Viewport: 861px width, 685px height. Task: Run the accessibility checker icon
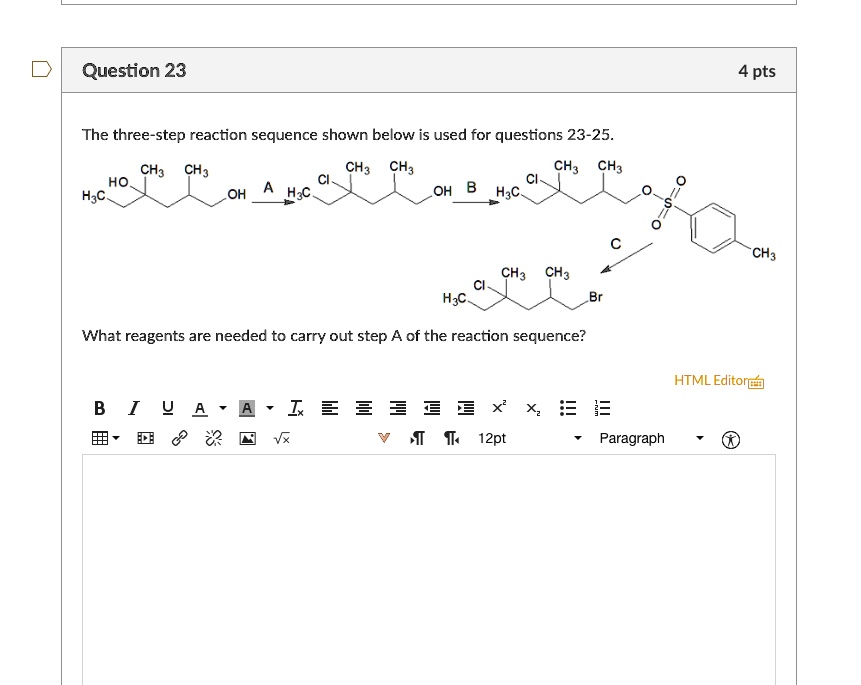click(x=732, y=438)
